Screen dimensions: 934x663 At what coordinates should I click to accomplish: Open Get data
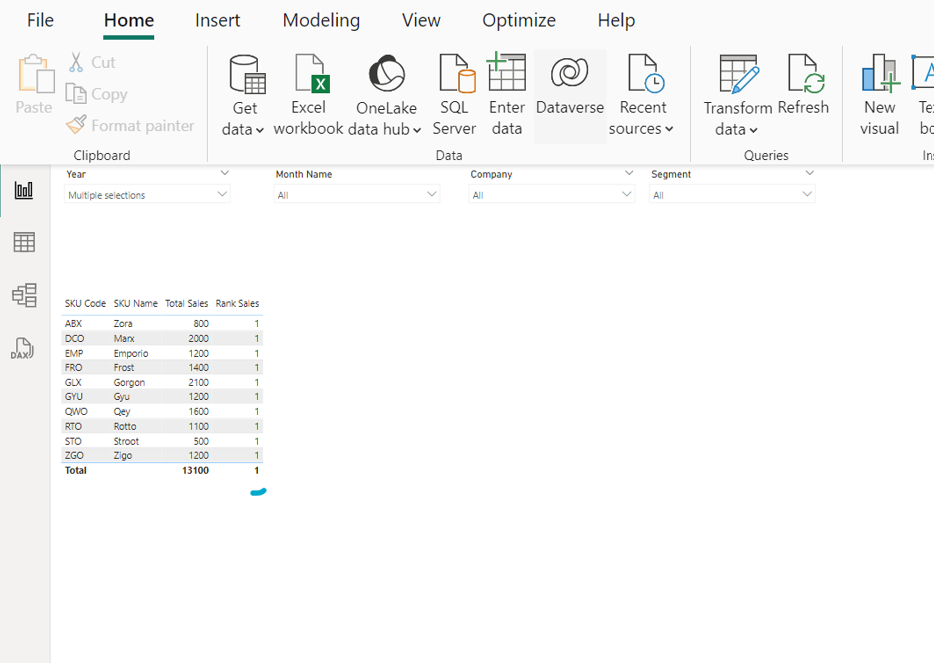point(245,95)
